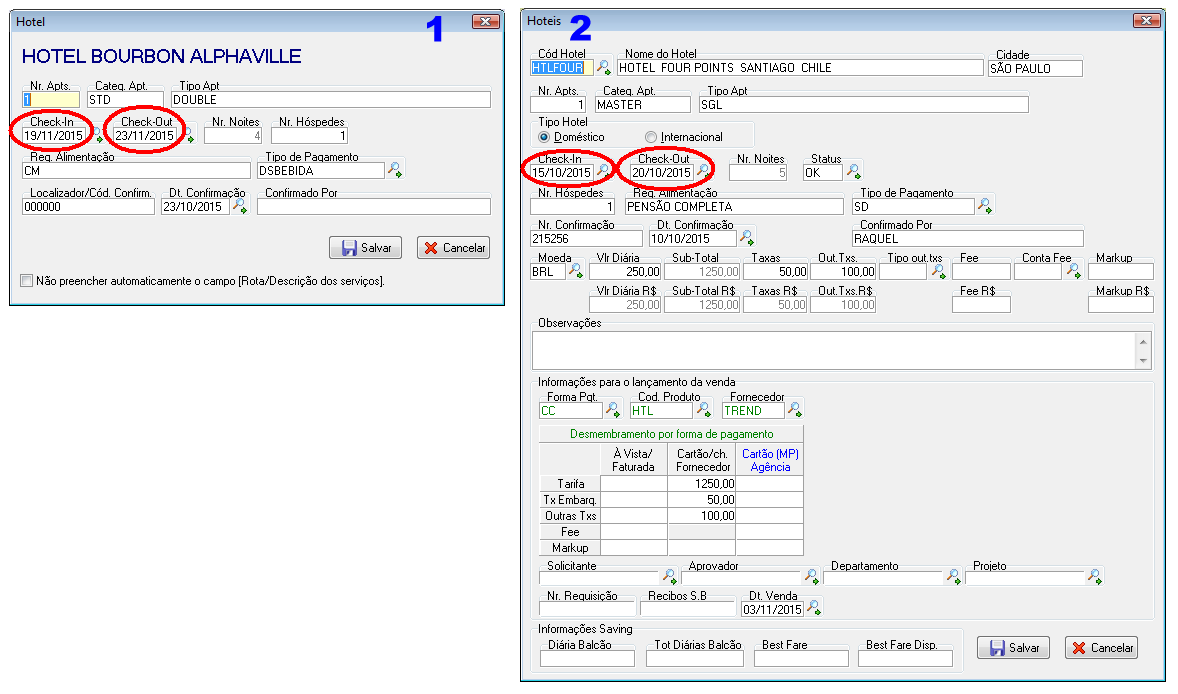The width and height of the screenshot is (1178, 694).
Task: Click Taxas field showing 50,00
Action: 775,272
